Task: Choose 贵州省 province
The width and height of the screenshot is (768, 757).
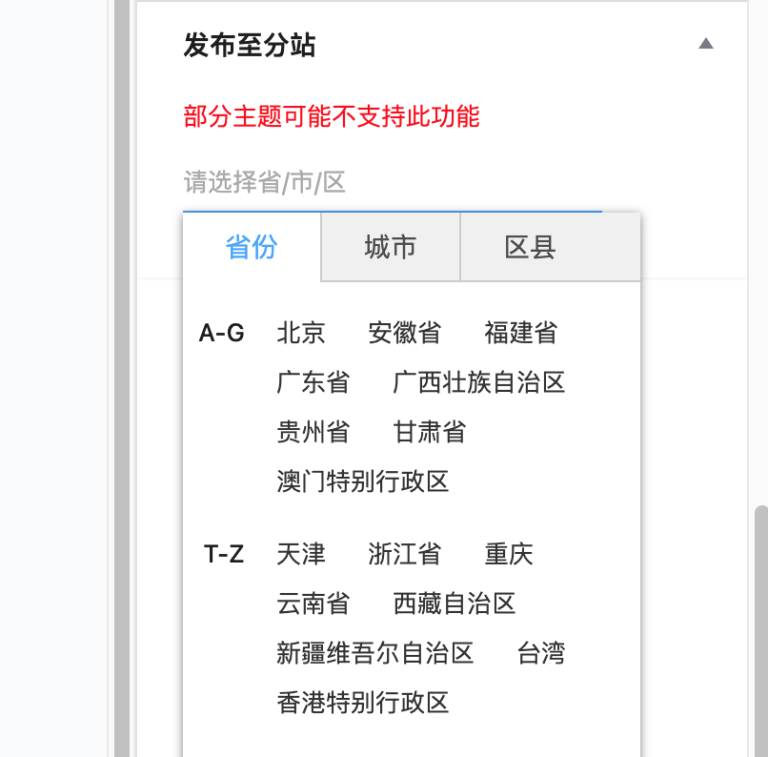Action: pyautogui.click(x=313, y=433)
